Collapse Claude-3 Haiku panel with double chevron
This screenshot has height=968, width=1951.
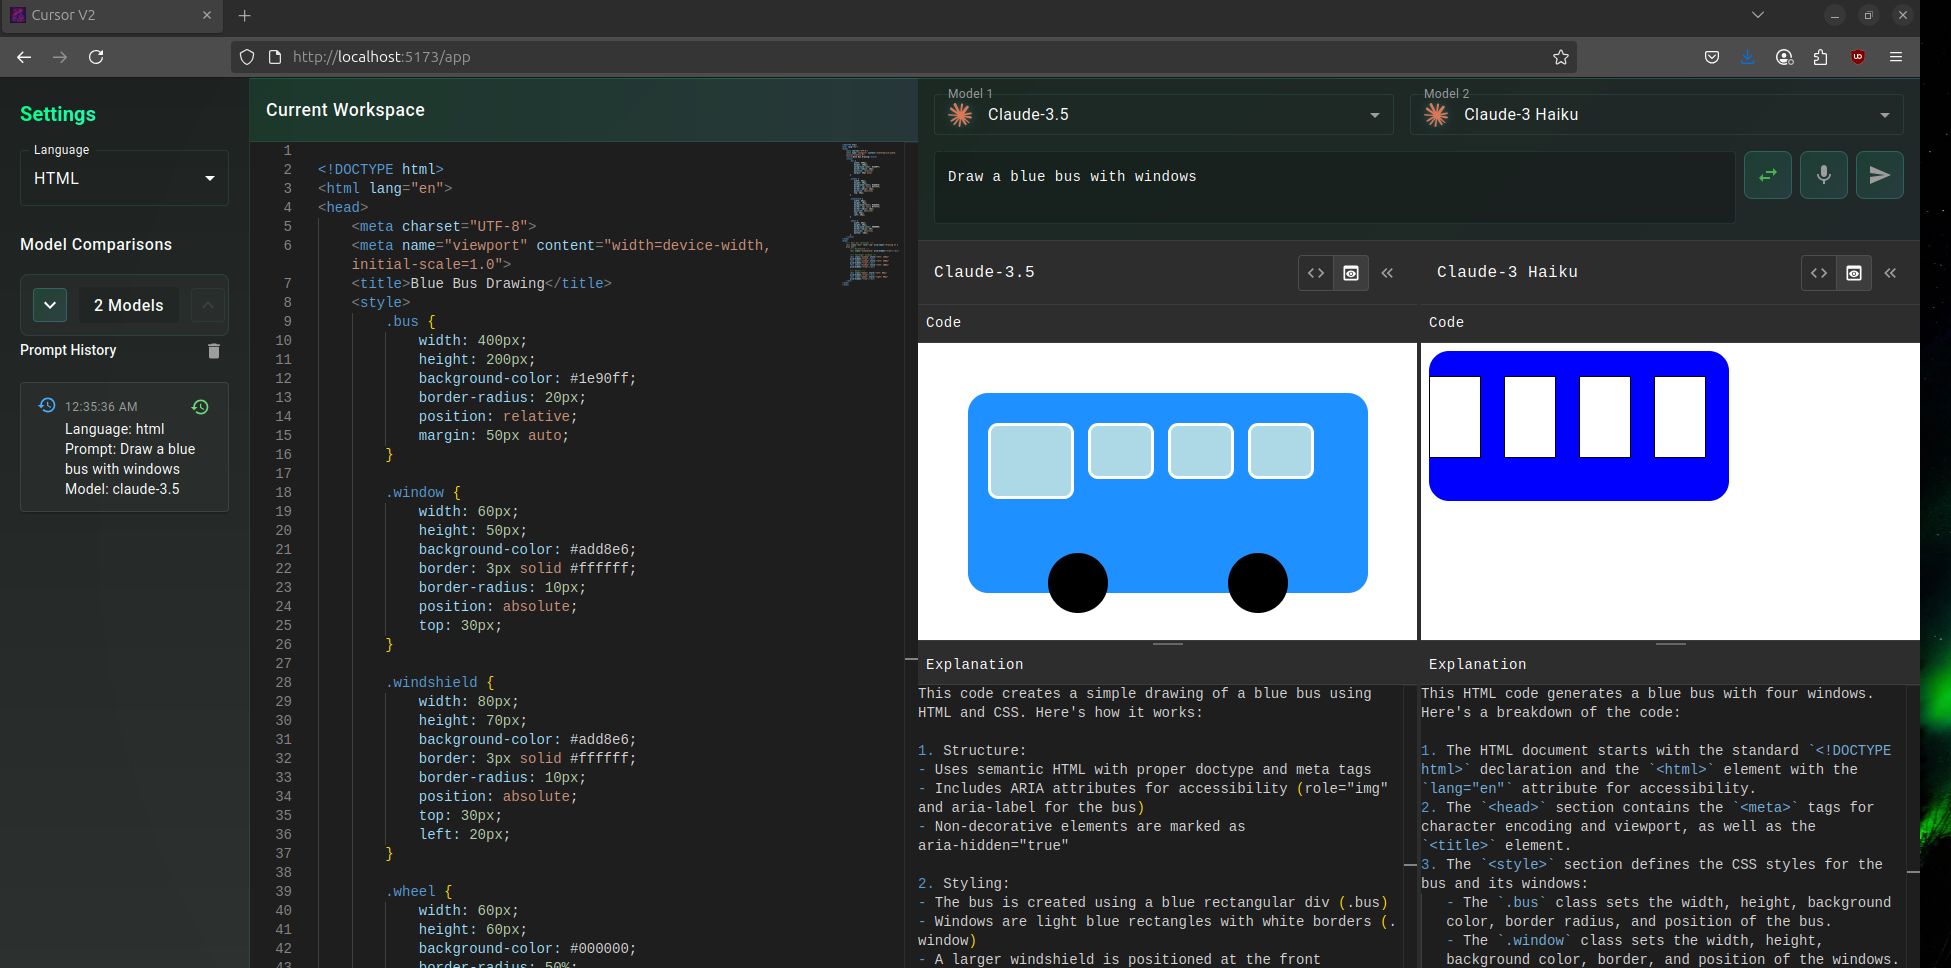pos(1890,273)
